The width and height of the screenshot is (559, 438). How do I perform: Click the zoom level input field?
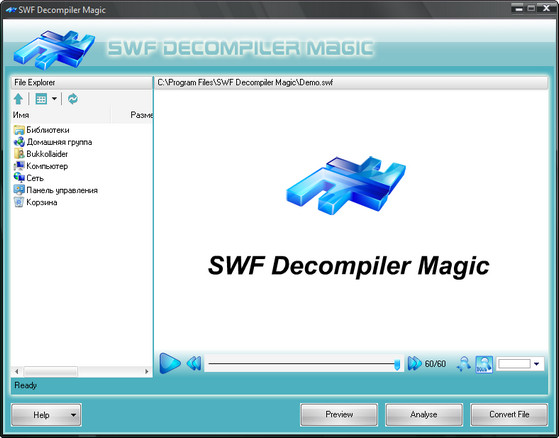click(514, 364)
